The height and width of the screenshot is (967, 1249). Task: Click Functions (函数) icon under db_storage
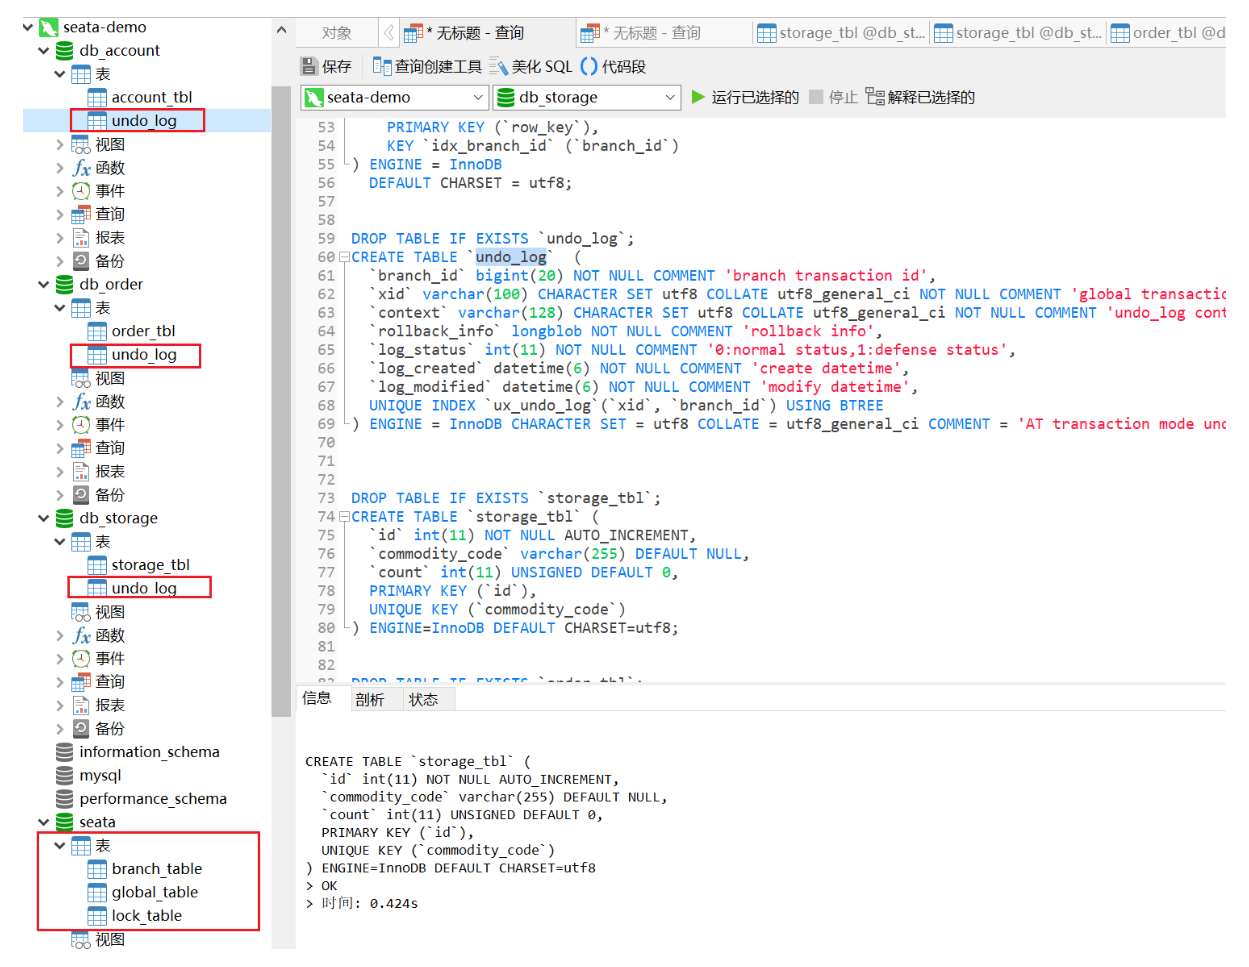pos(81,635)
